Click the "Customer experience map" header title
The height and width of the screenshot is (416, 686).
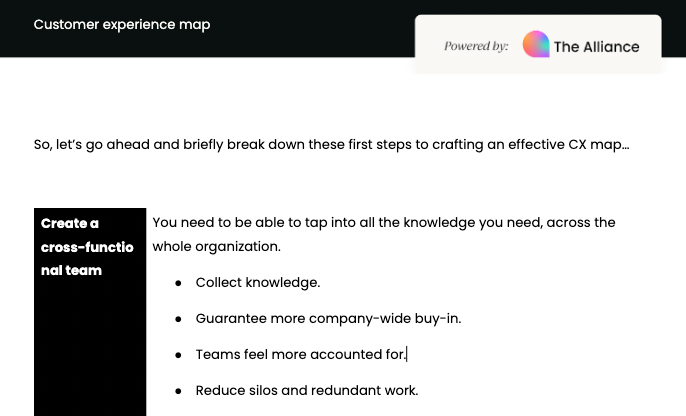point(122,24)
